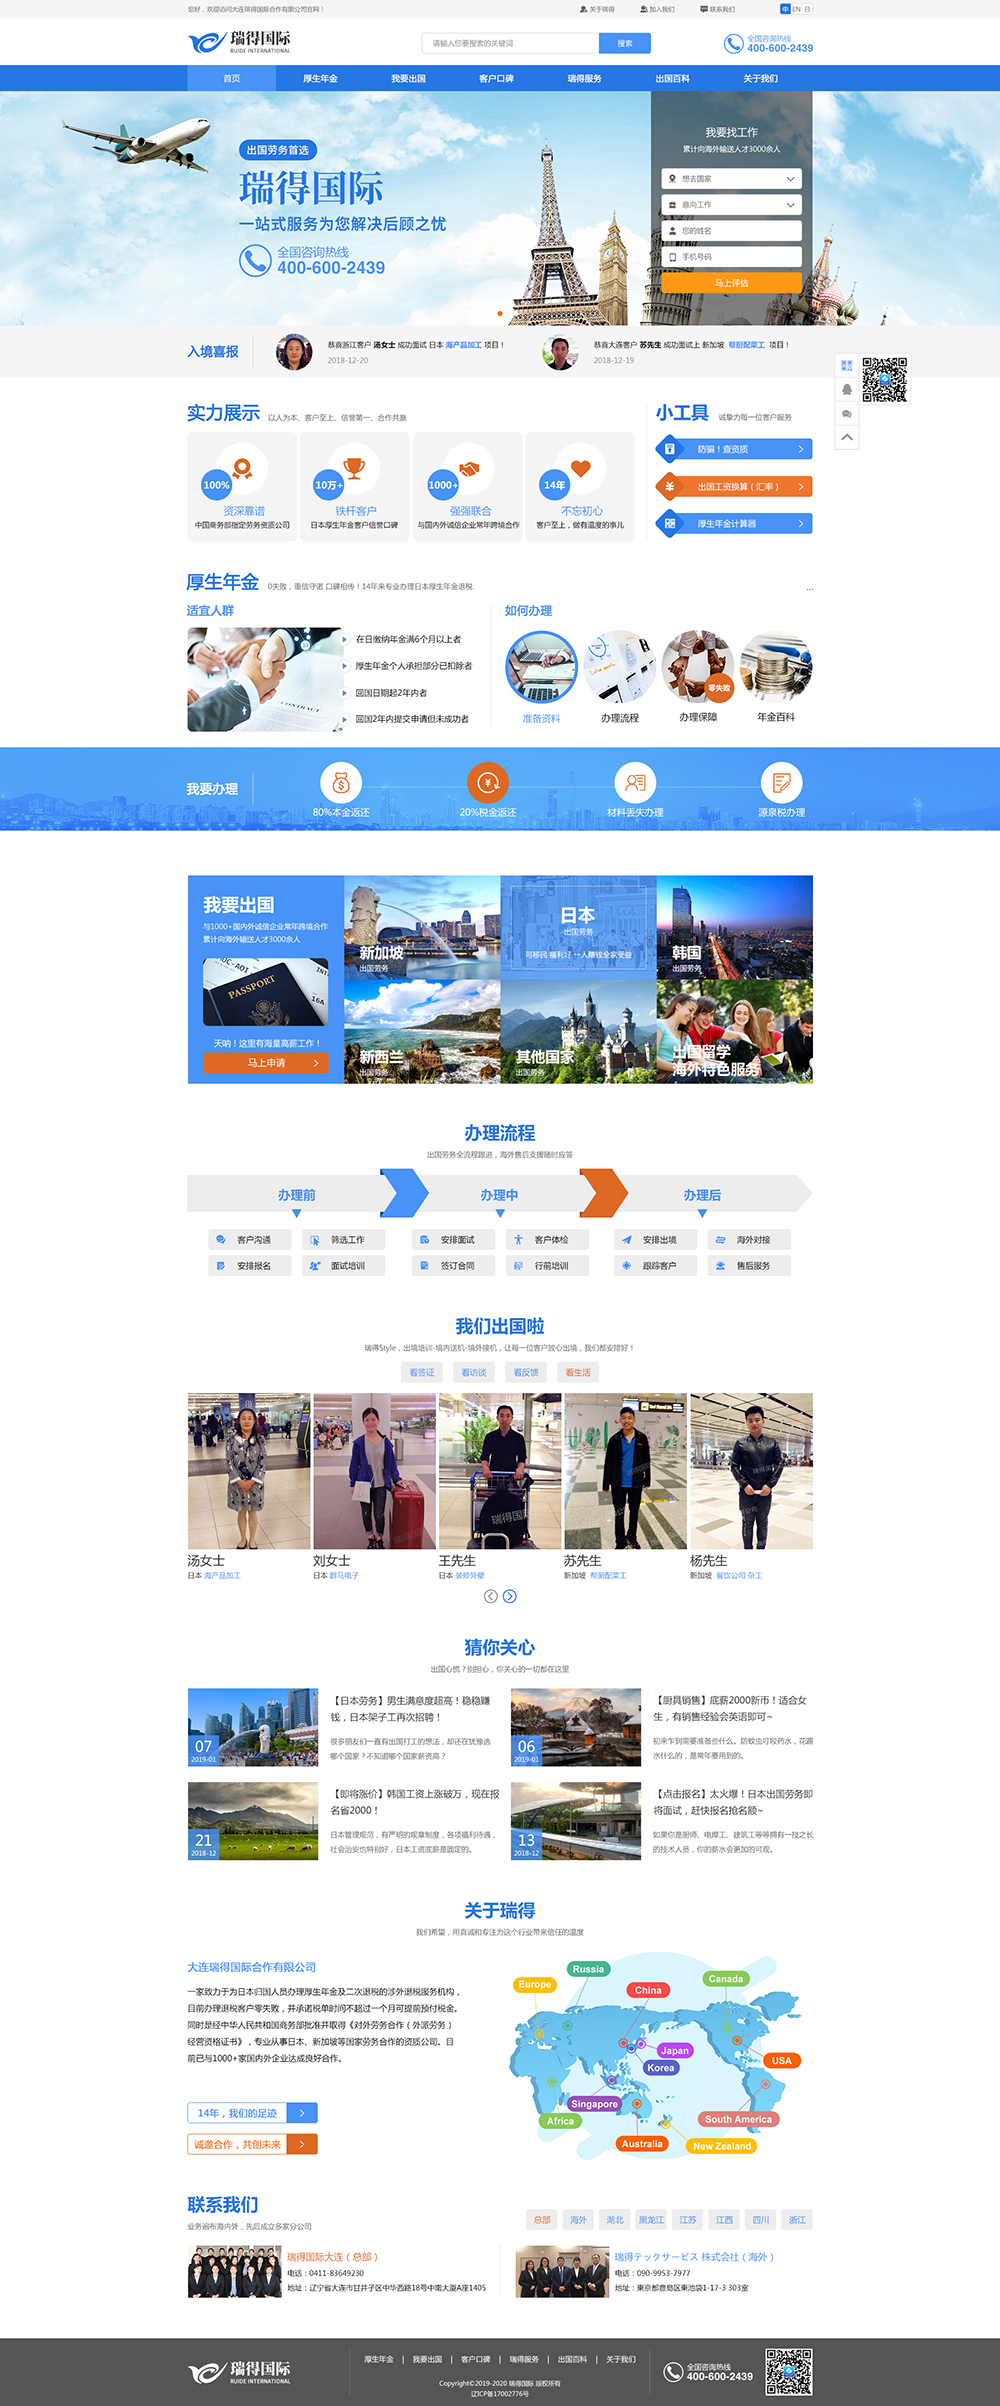
Task: Click the 材料丢失办理 icon
Action: click(635, 782)
